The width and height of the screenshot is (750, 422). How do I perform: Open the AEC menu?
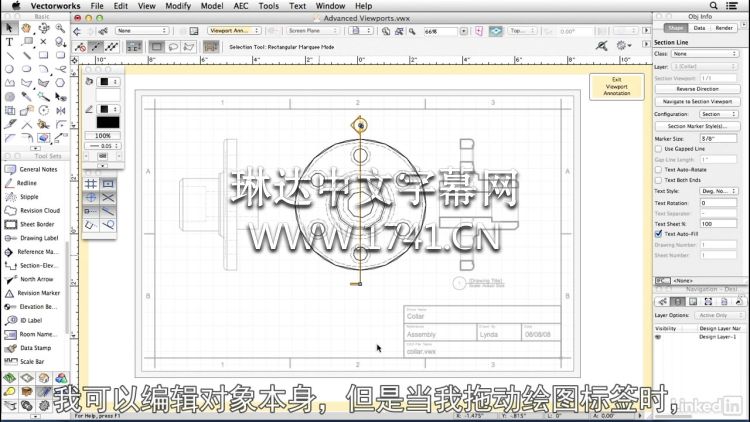point(241,6)
